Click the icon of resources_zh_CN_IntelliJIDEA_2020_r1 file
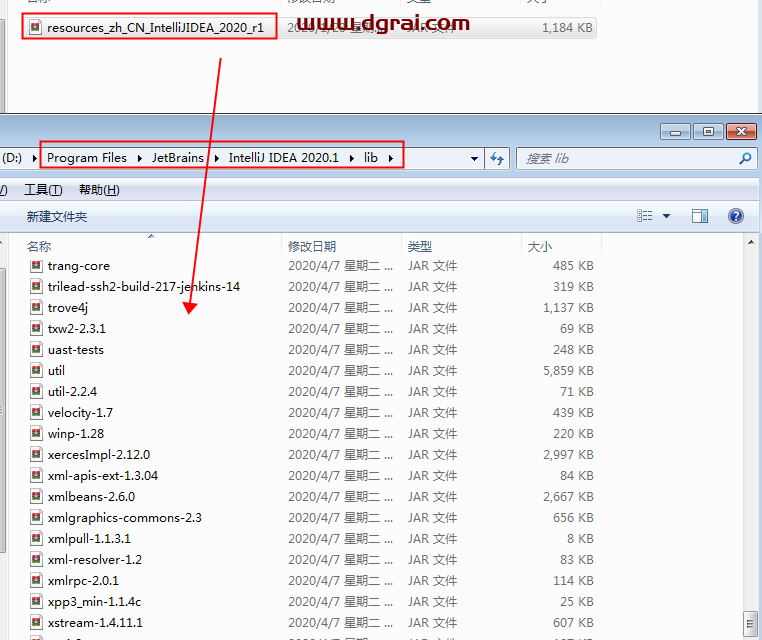This screenshot has width=762, height=640. click(x=35, y=27)
